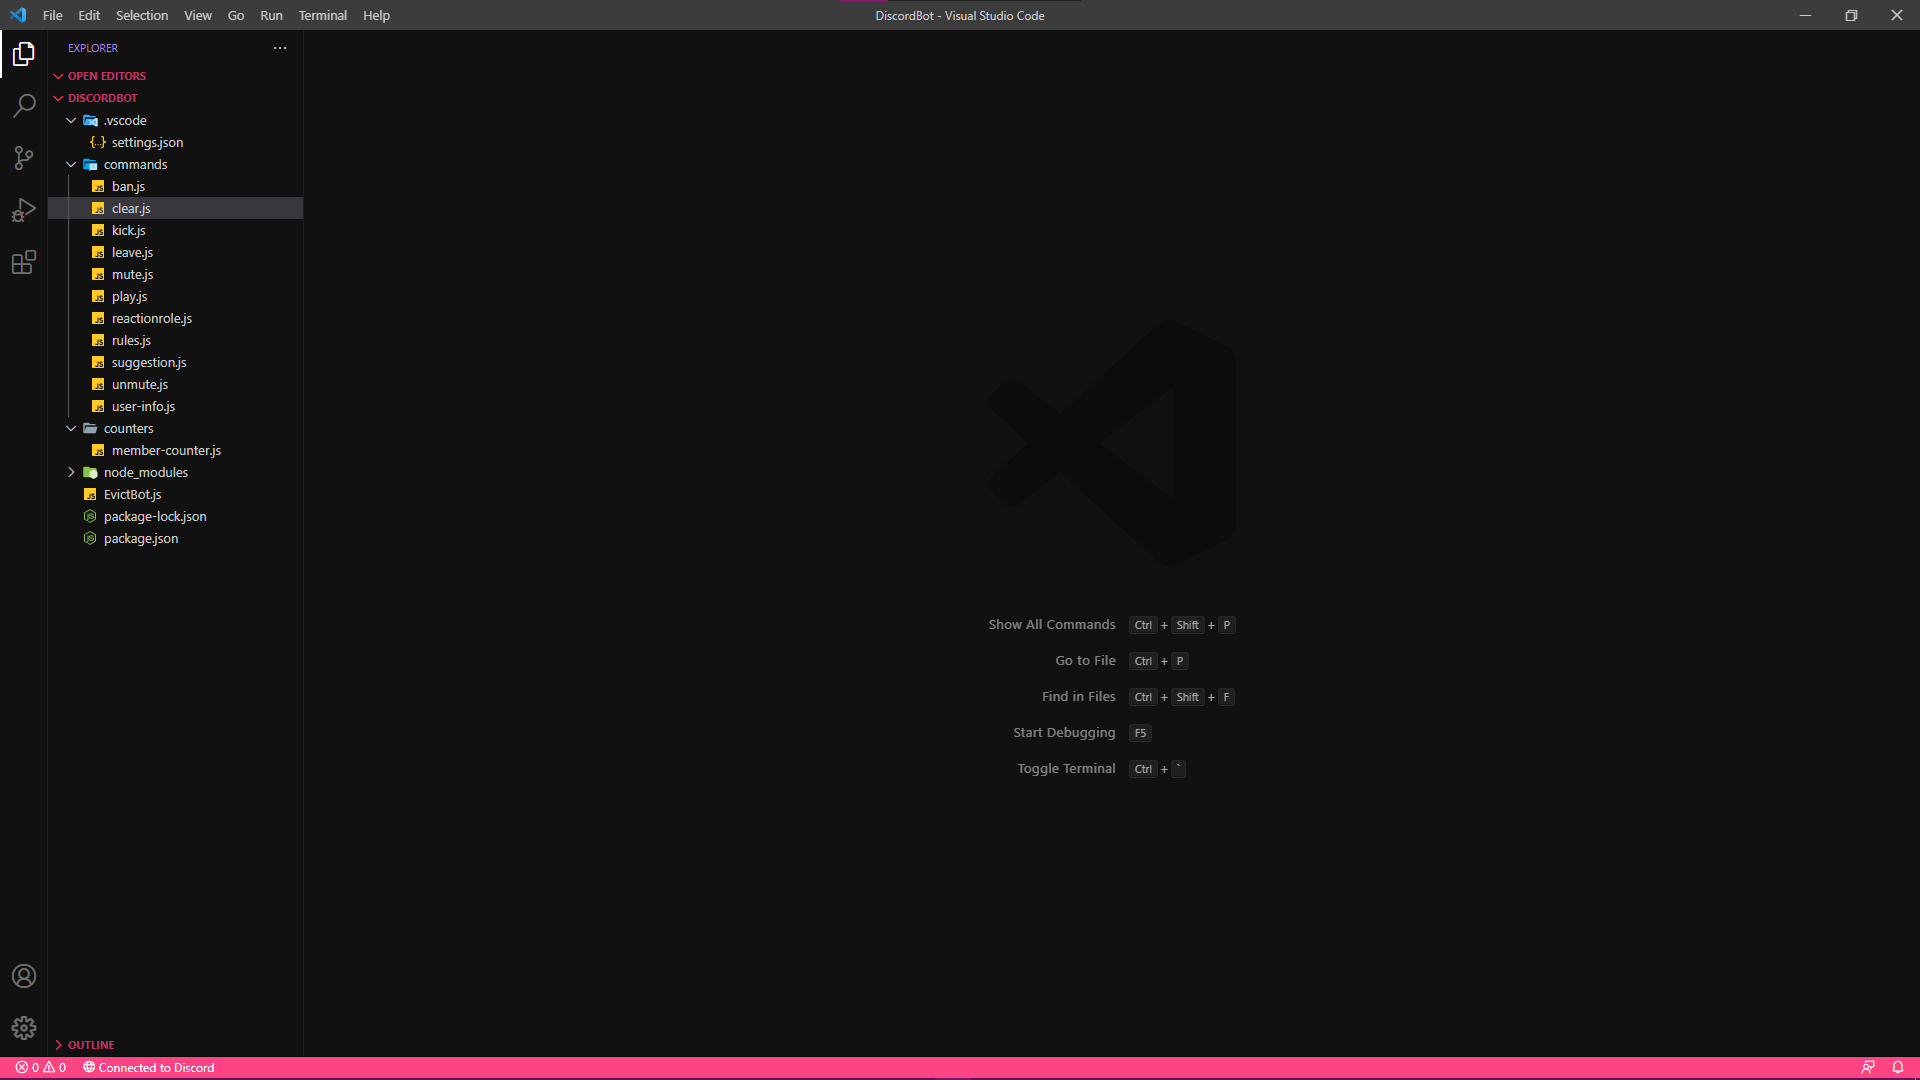Open settings.json inside .vscode

point(145,142)
